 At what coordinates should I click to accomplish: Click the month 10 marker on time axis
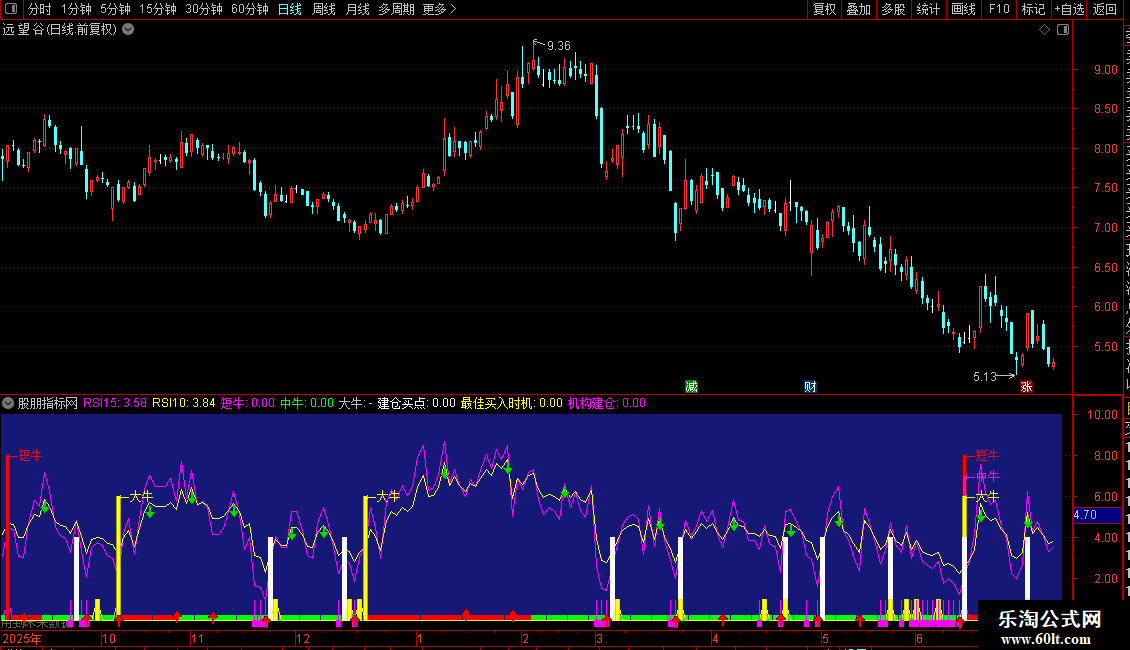click(108, 638)
